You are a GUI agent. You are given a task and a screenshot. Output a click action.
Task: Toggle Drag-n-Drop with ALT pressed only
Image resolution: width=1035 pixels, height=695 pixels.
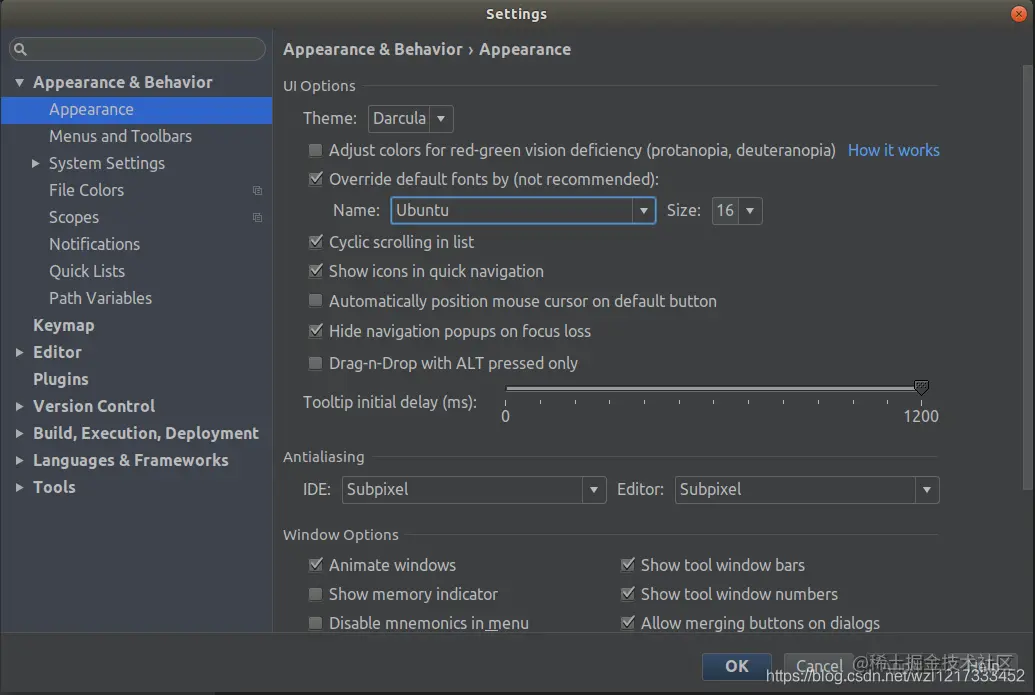point(316,363)
